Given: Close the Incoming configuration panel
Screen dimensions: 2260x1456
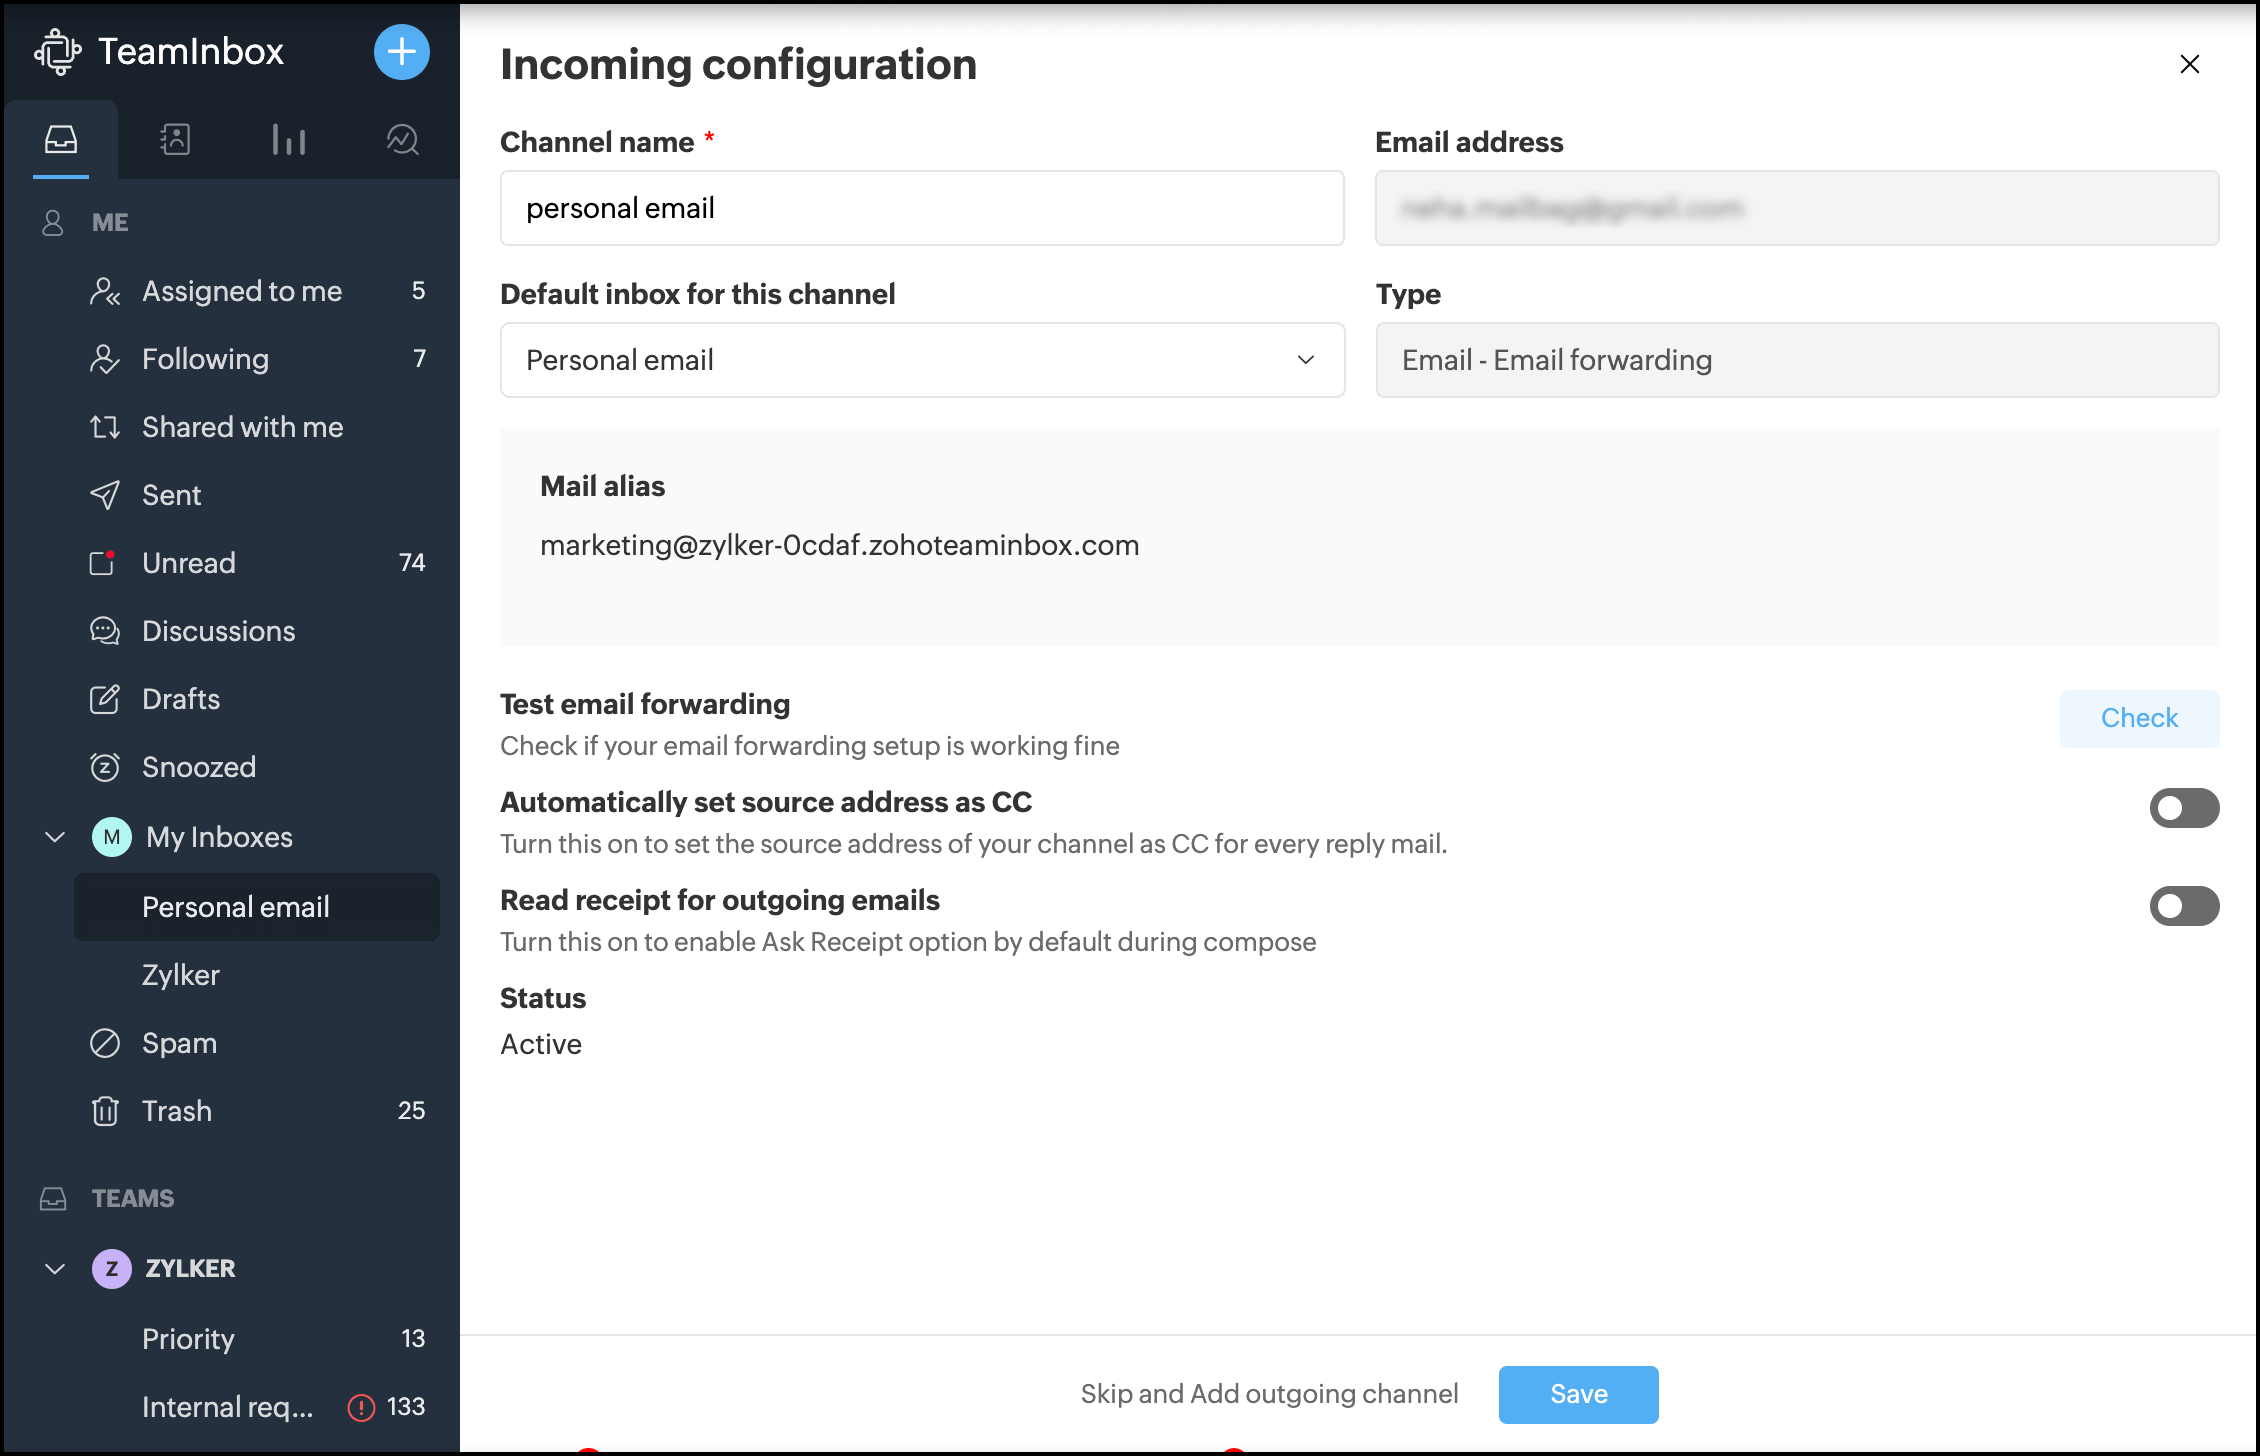Looking at the screenshot, I should click(x=2190, y=64).
